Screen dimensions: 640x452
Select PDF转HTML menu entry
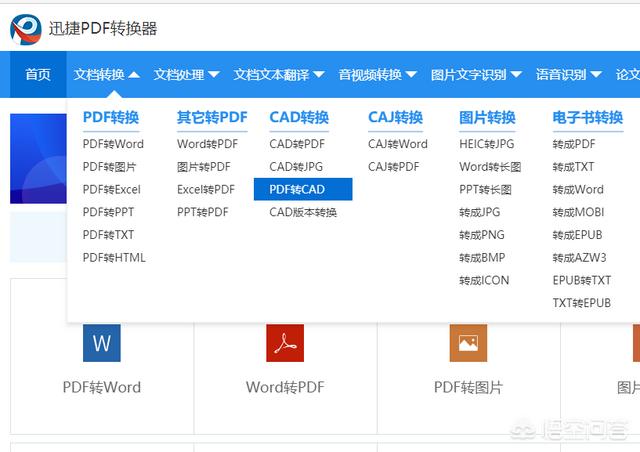pyautogui.click(x=114, y=258)
